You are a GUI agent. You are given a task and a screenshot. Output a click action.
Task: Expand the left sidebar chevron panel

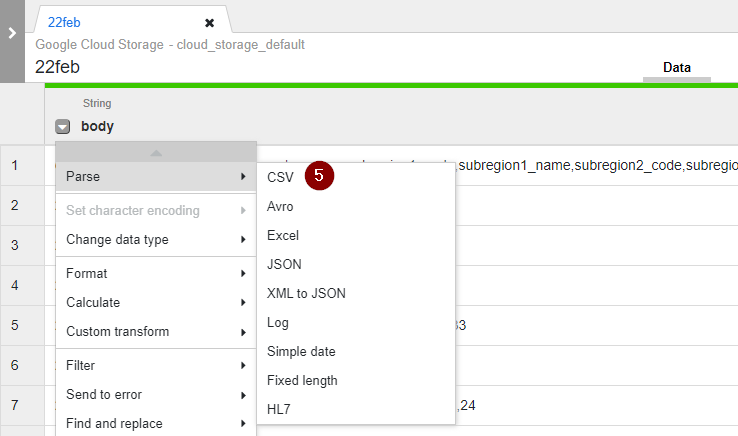(11, 33)
